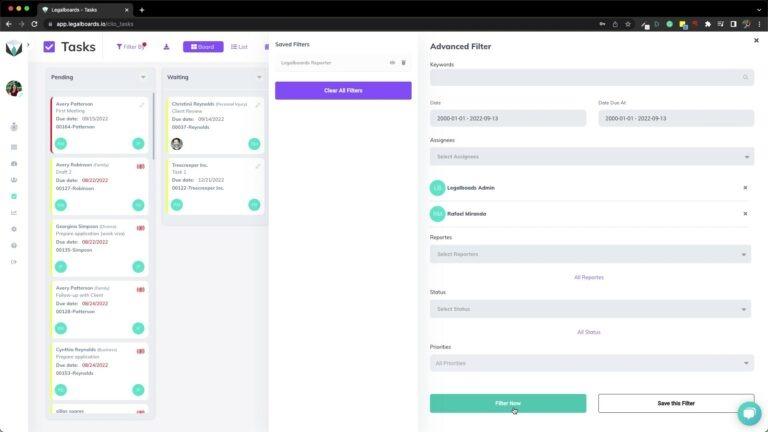Remove Rafael Miranda from assignees
This screenshot has height=432, width=768.
(745, 214)
